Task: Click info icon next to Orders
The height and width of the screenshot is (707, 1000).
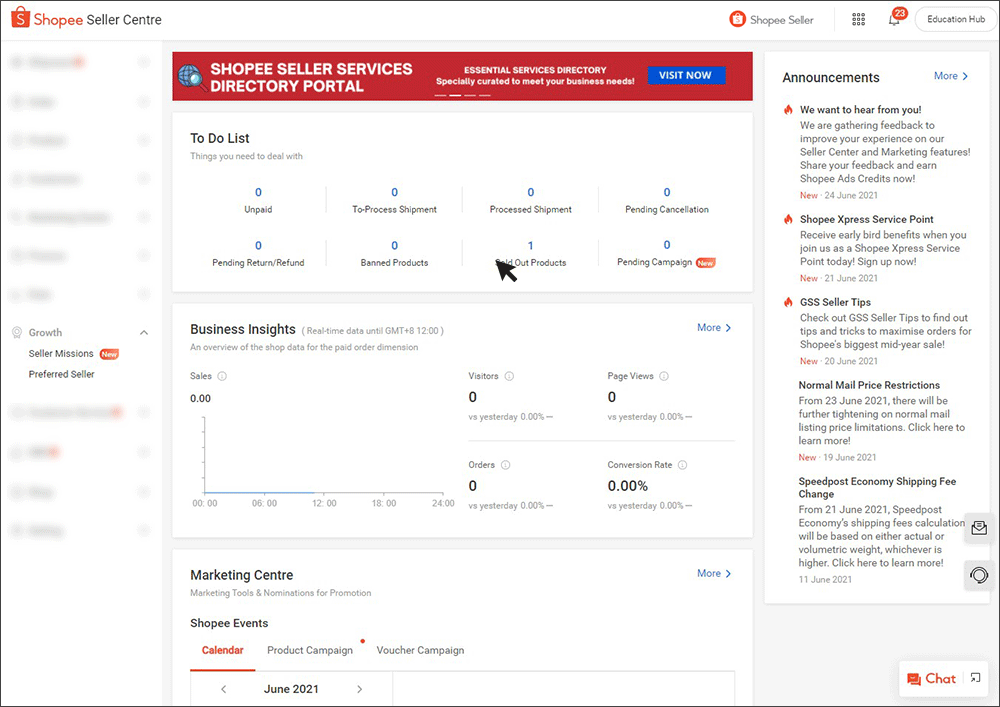Action: tap(506, 465)
